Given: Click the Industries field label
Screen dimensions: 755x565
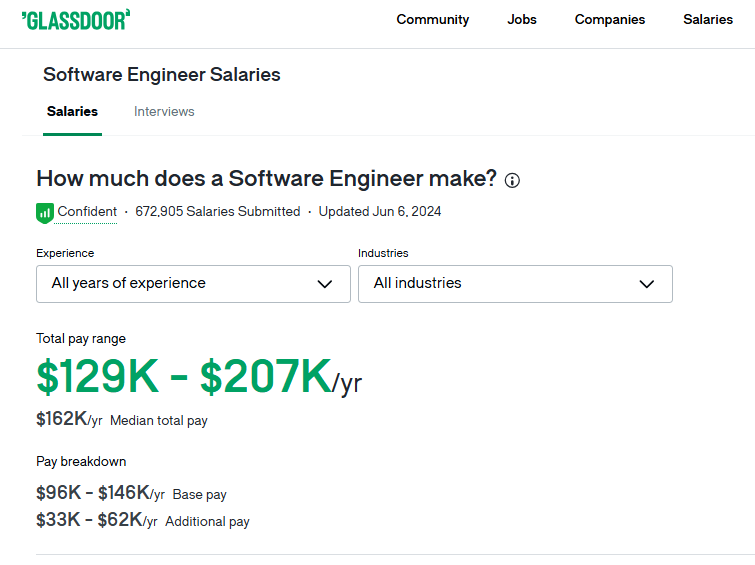Looking at the screenshot, I should click(x=383, y=253).
